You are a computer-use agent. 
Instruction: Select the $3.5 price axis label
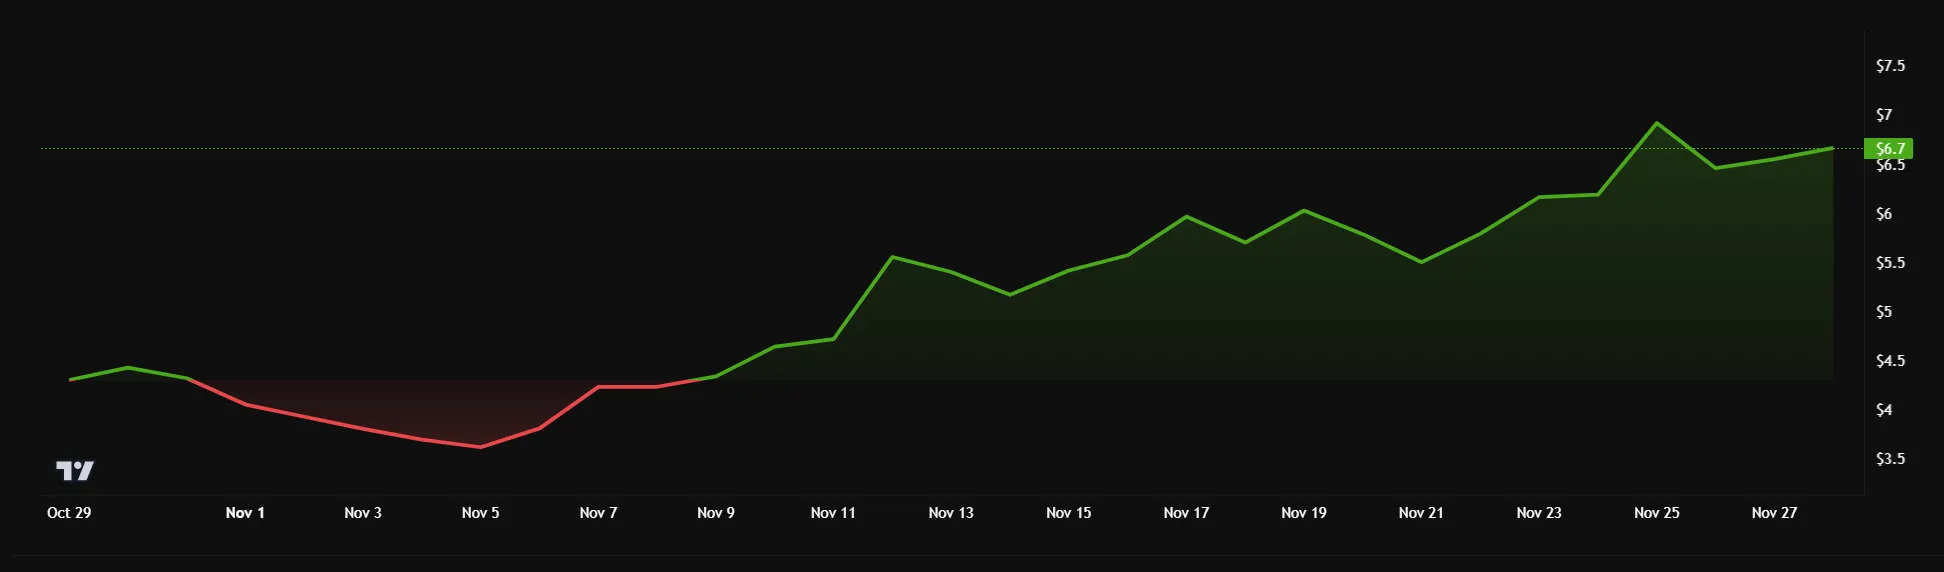1890,459
